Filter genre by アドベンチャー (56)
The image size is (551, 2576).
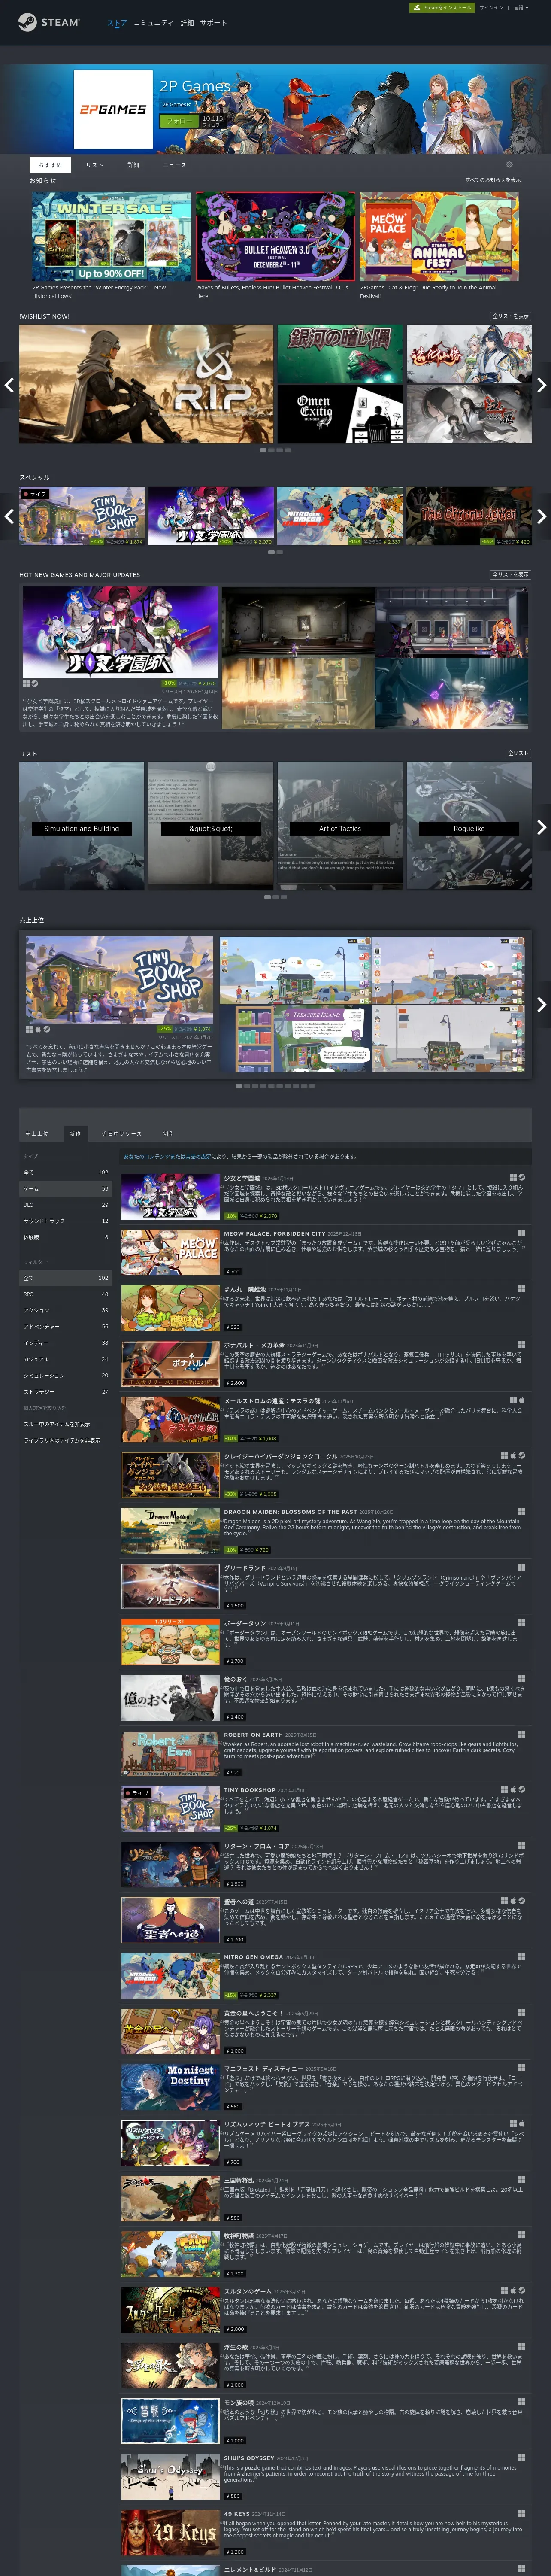[x=66, y=1326]
